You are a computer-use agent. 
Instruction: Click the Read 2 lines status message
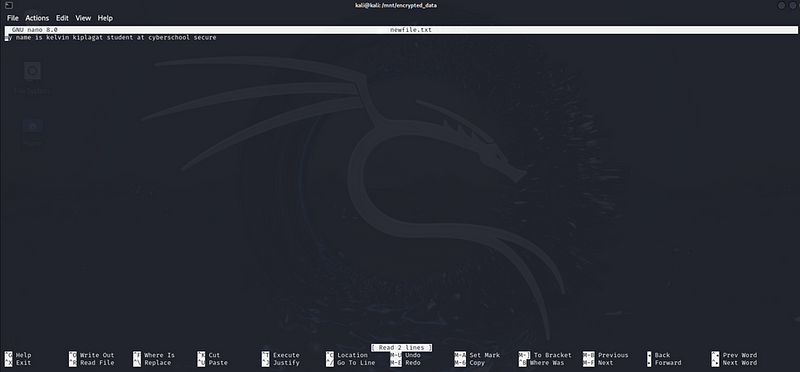(402, 348)
